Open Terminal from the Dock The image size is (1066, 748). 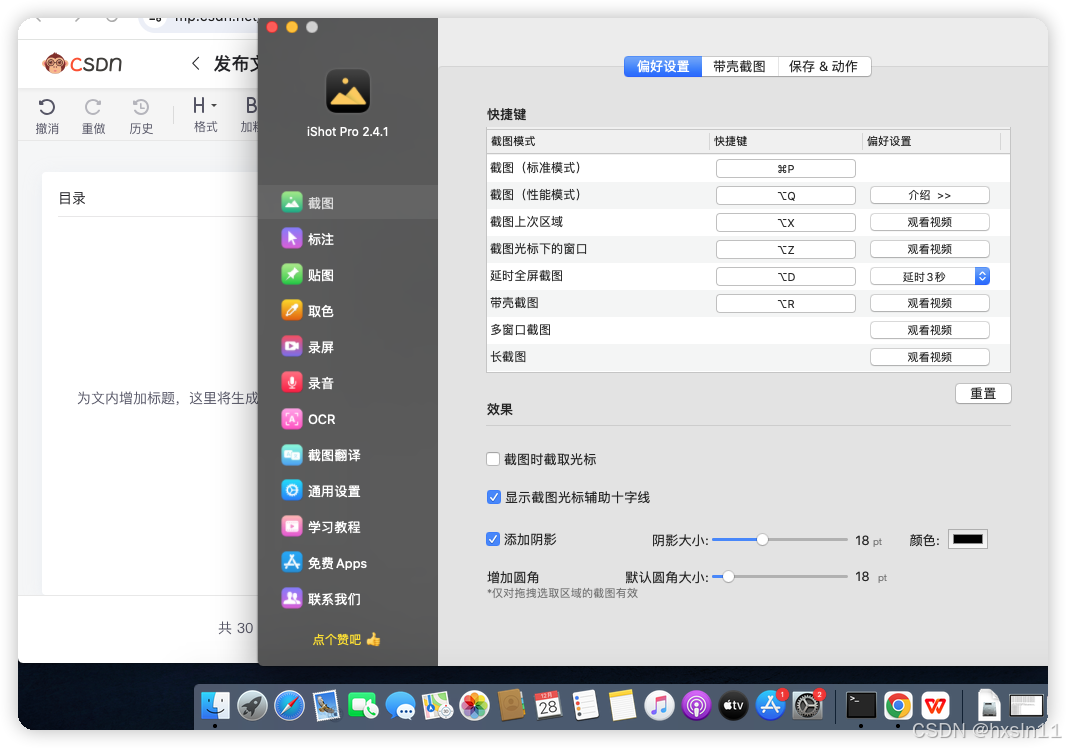pyautogui.click(x=861, y=705)
